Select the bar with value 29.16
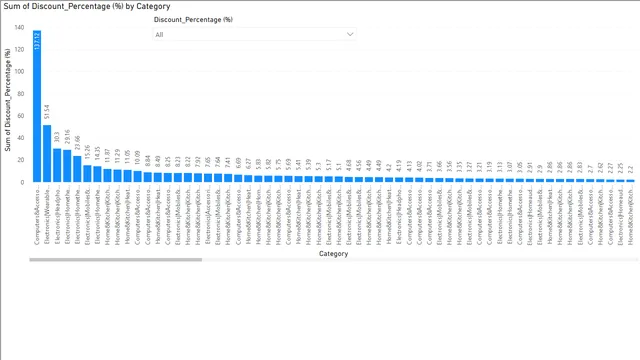This screenshot has width=640, height=360. coord(67,166)
